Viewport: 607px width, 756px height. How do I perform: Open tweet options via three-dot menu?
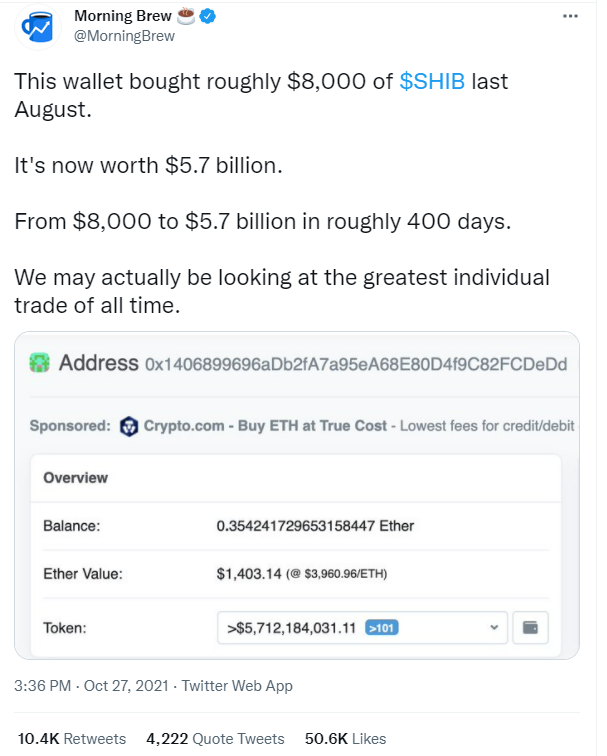click(x=570, y=16)
